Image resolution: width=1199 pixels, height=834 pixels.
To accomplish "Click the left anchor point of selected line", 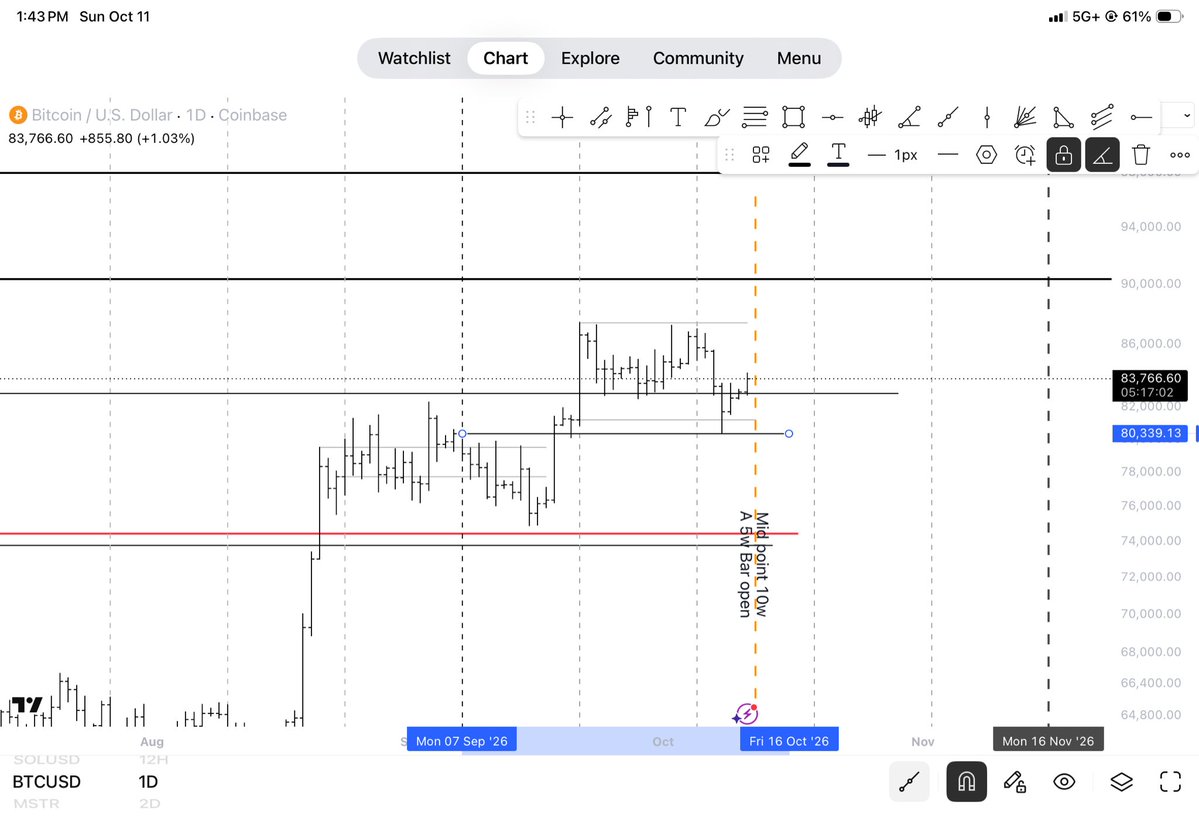I will point(462,433).
